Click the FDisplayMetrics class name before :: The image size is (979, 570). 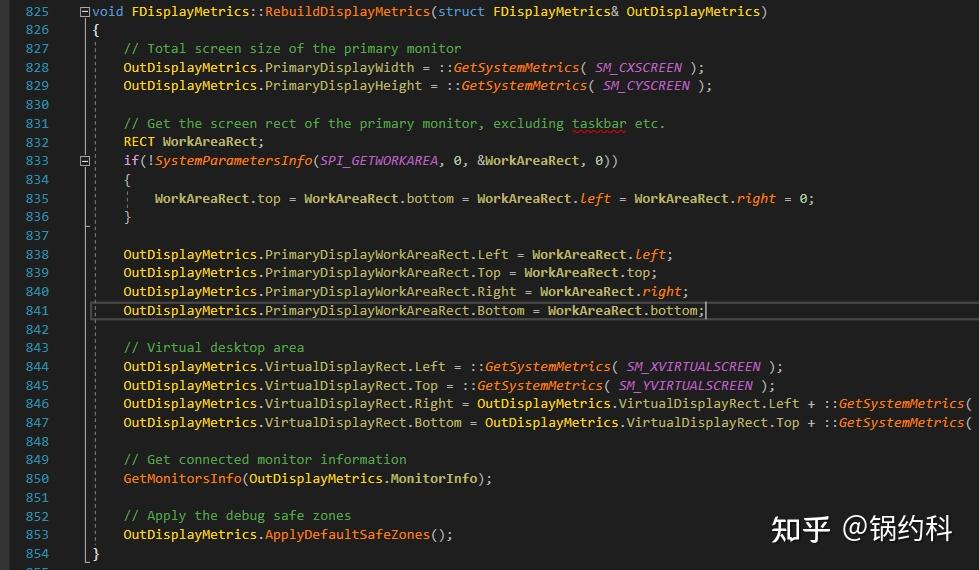pos(190,11)
